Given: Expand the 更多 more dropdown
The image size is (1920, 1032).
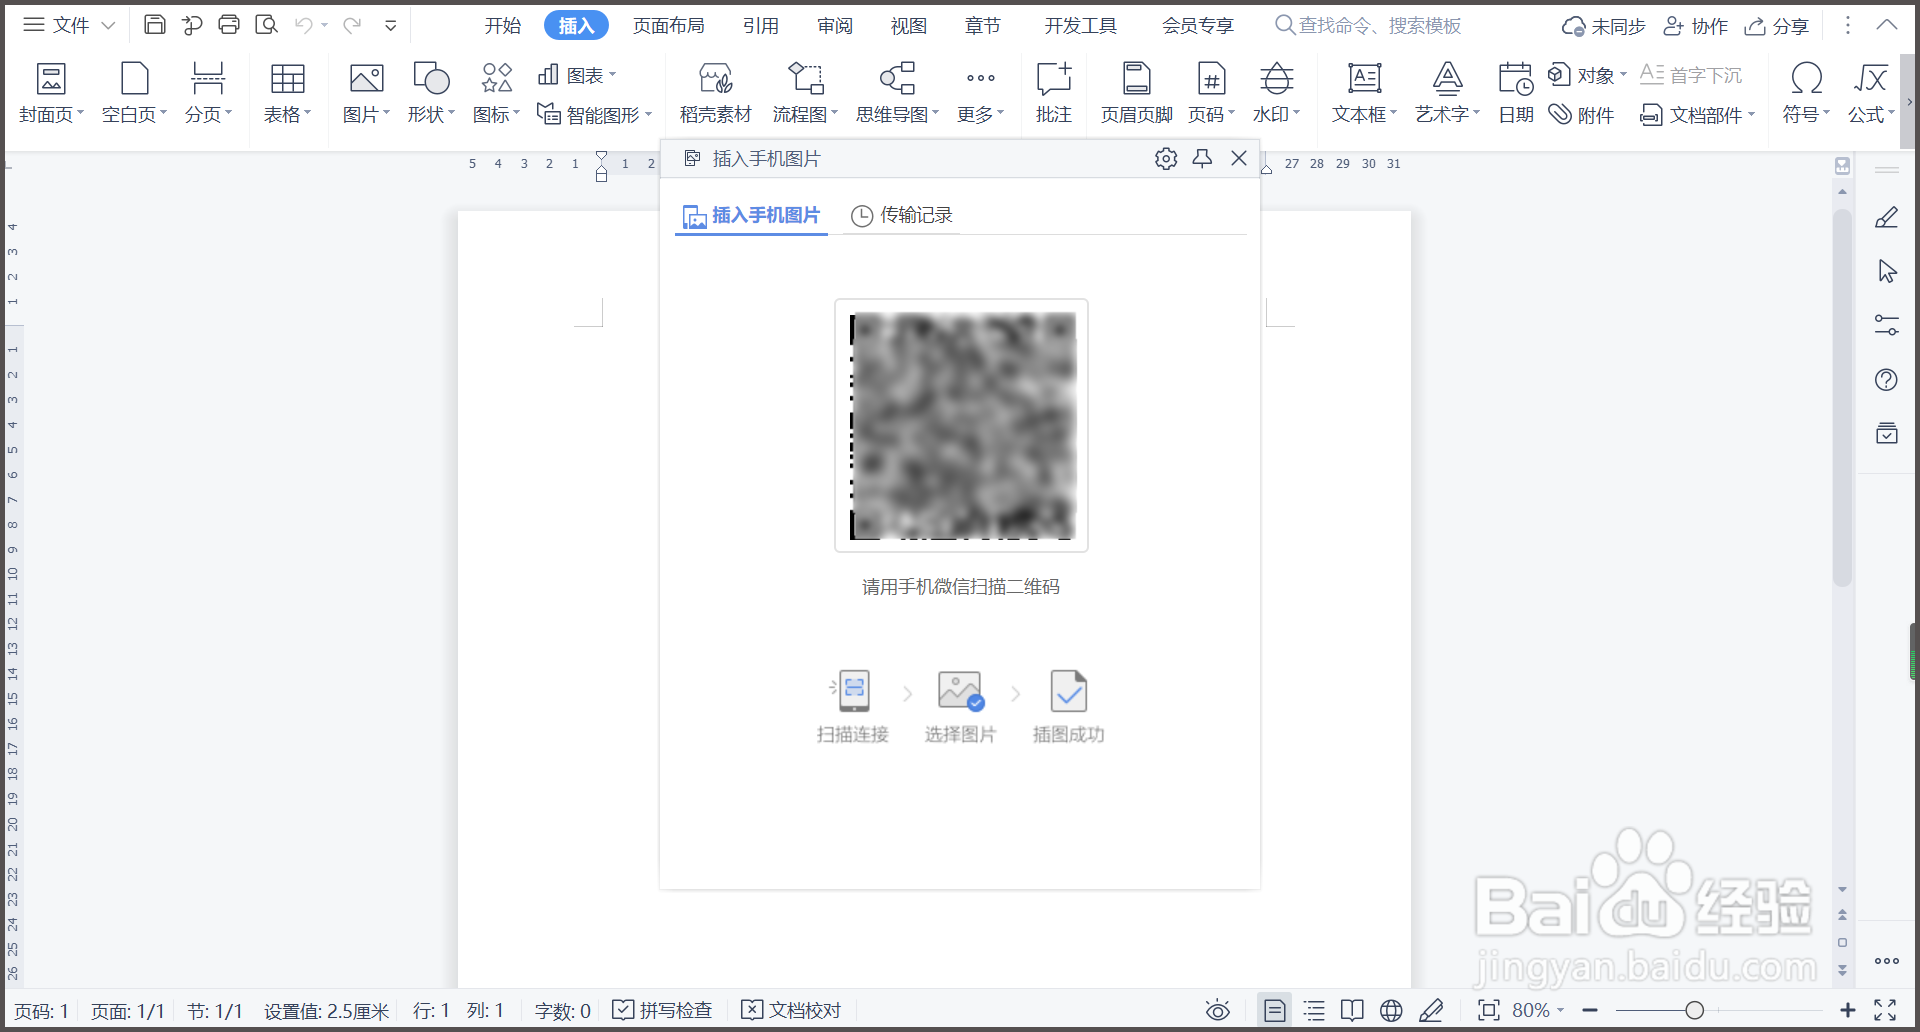Looking at the screenshot, I should pos(1000,113).
